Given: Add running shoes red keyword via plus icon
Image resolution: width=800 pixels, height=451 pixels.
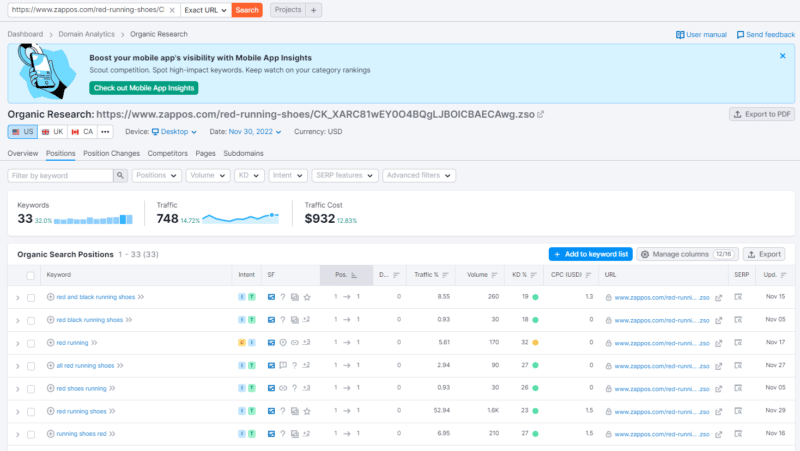Looking at the screenshot, I should pos(51,434).
